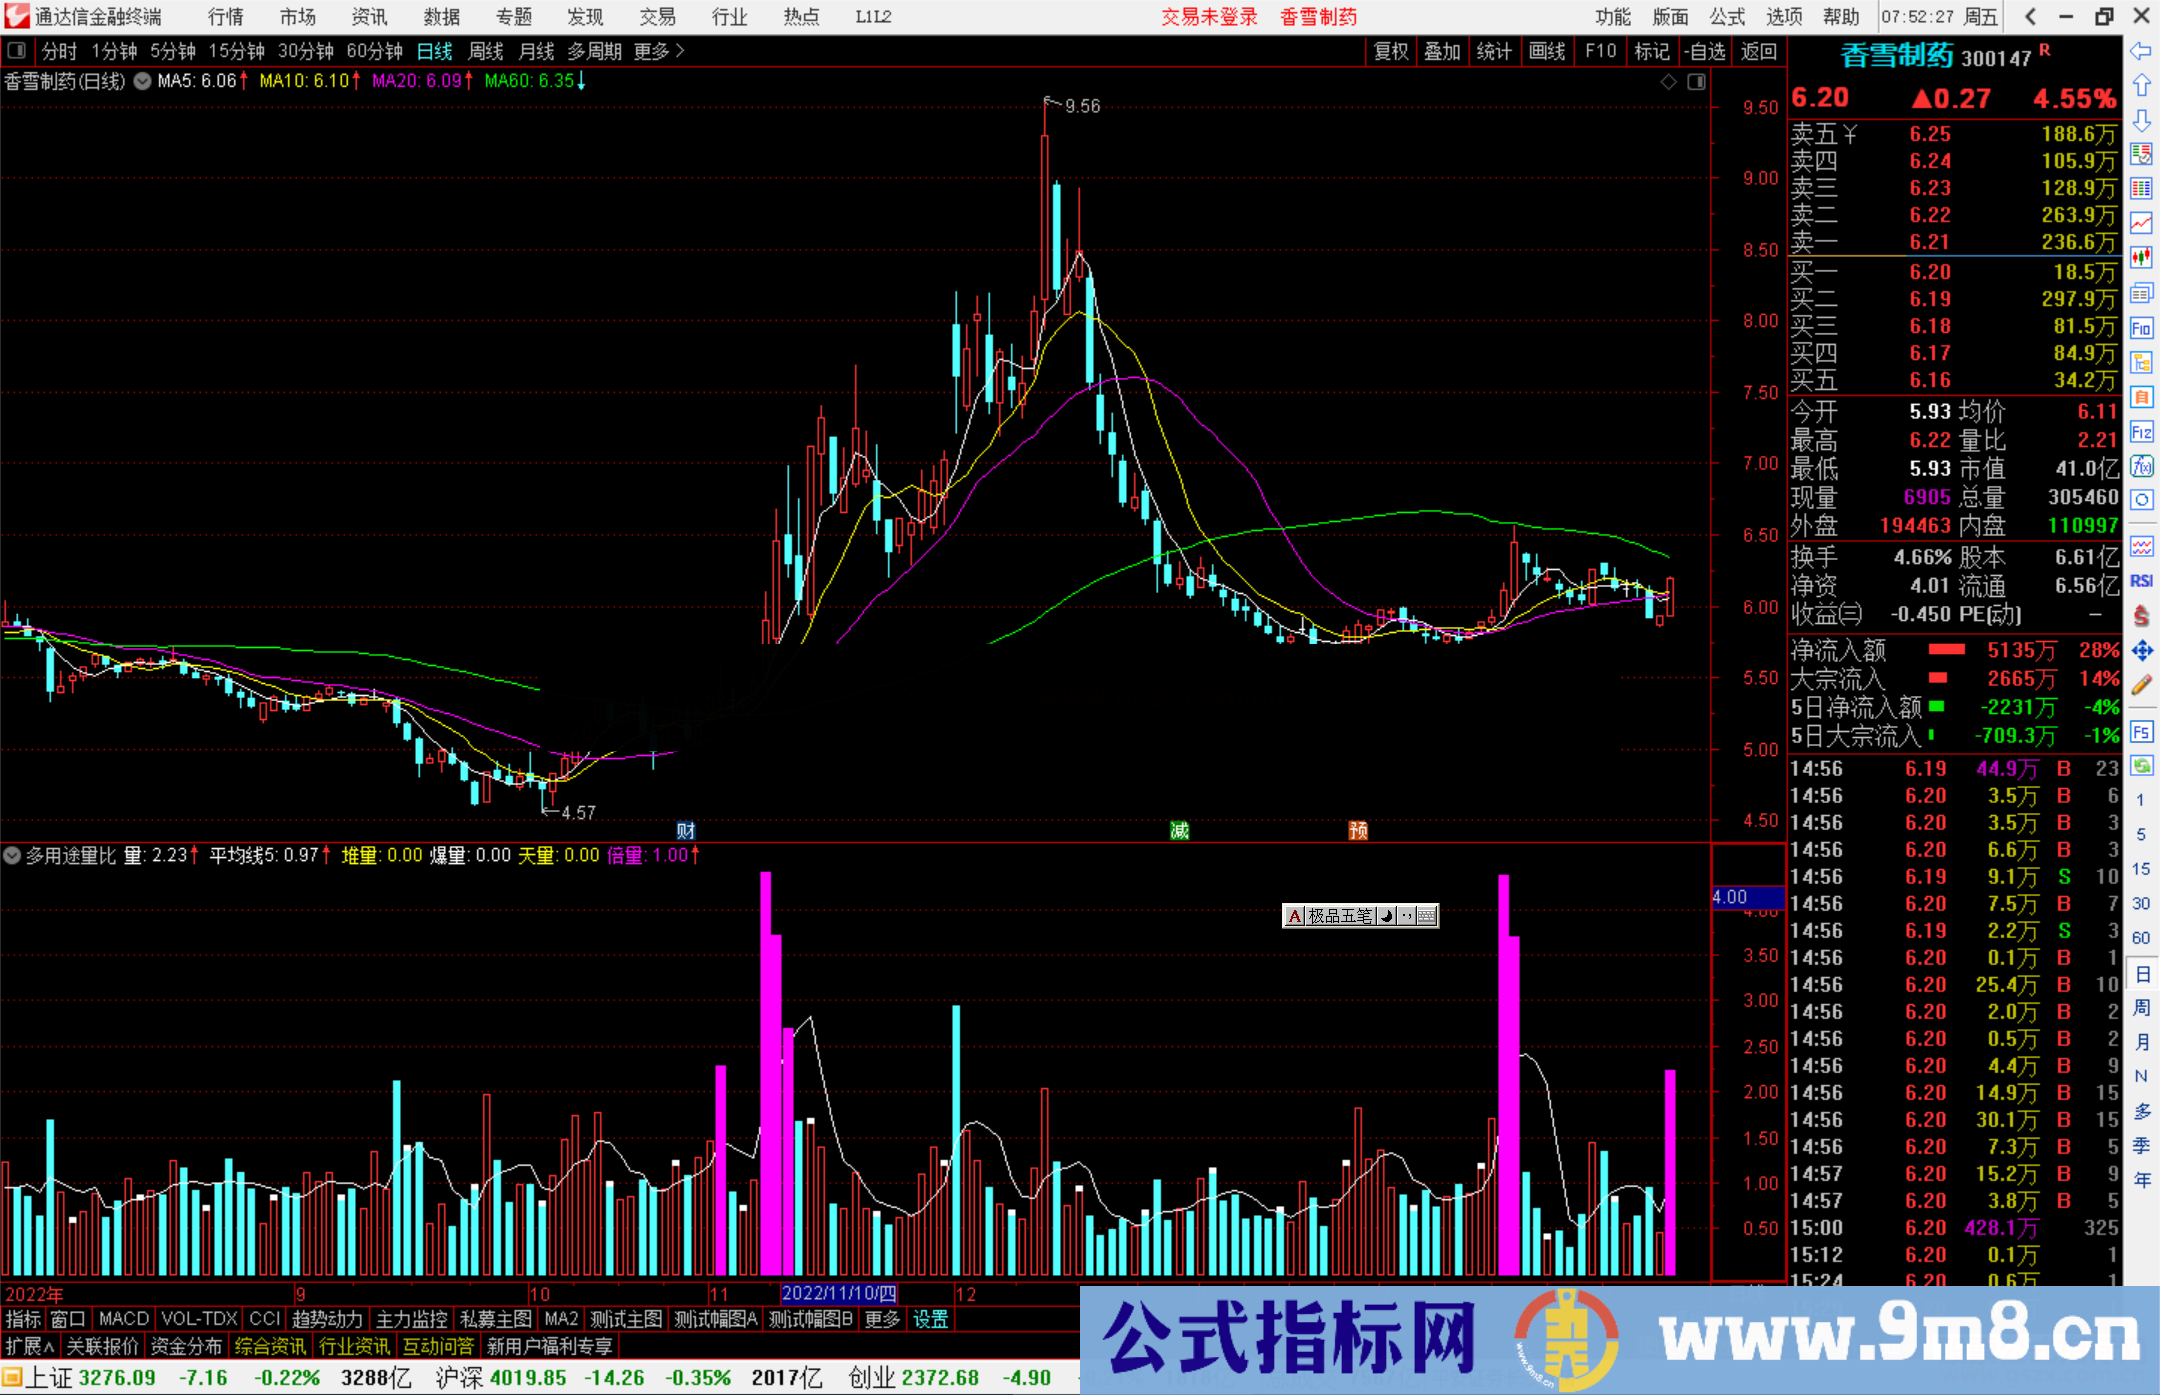
Task: Click the orange square icon beside 上证
Action: (x=11, y=1378)
